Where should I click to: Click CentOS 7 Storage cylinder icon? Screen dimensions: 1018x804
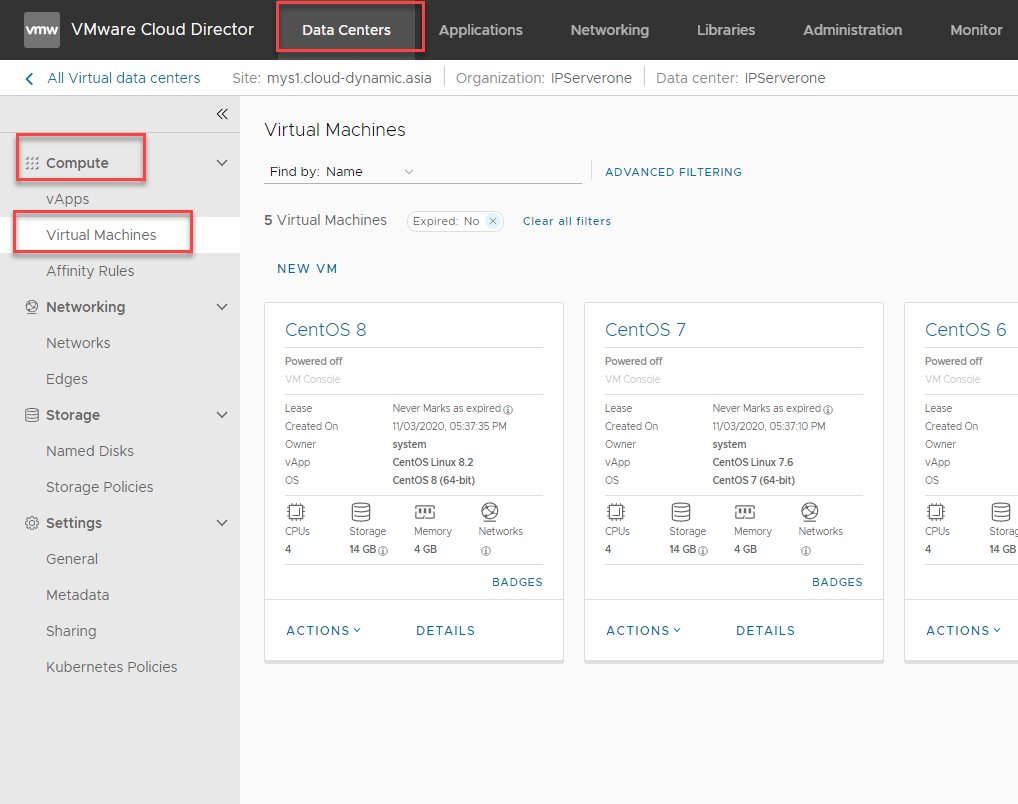[x=680, y=512]
